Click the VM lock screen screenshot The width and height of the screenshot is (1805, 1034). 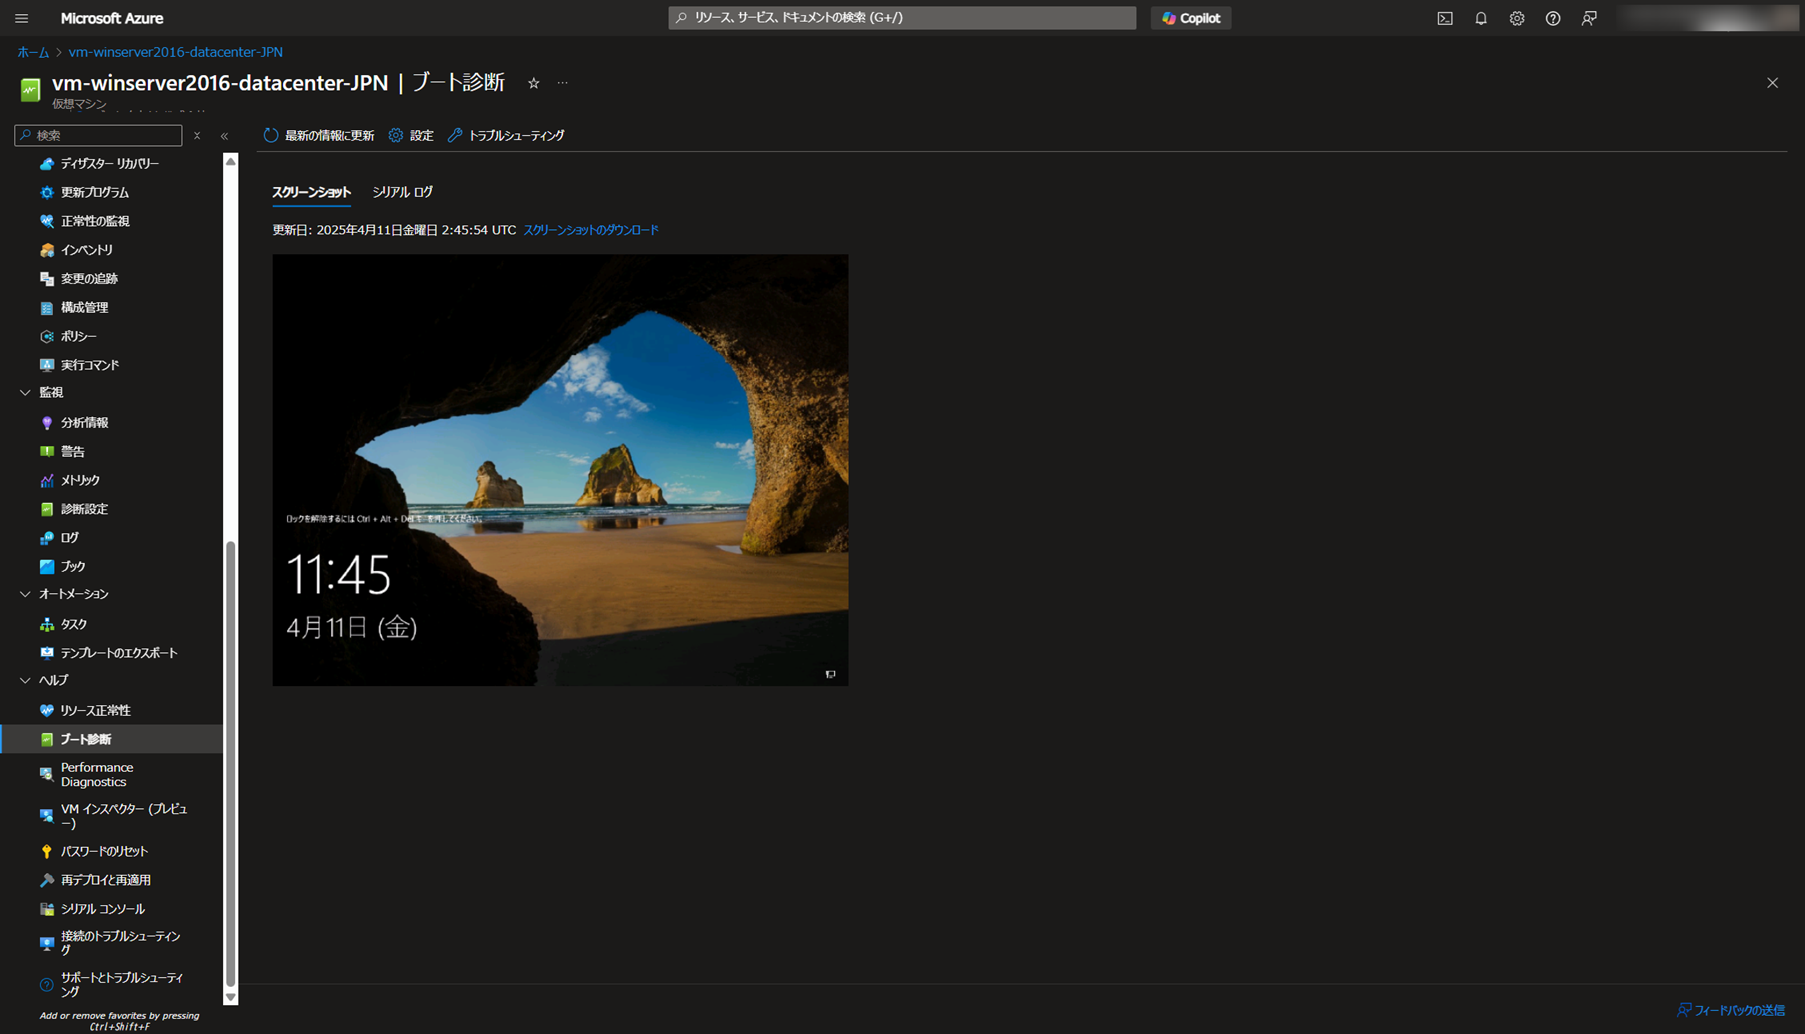[560, 470]
